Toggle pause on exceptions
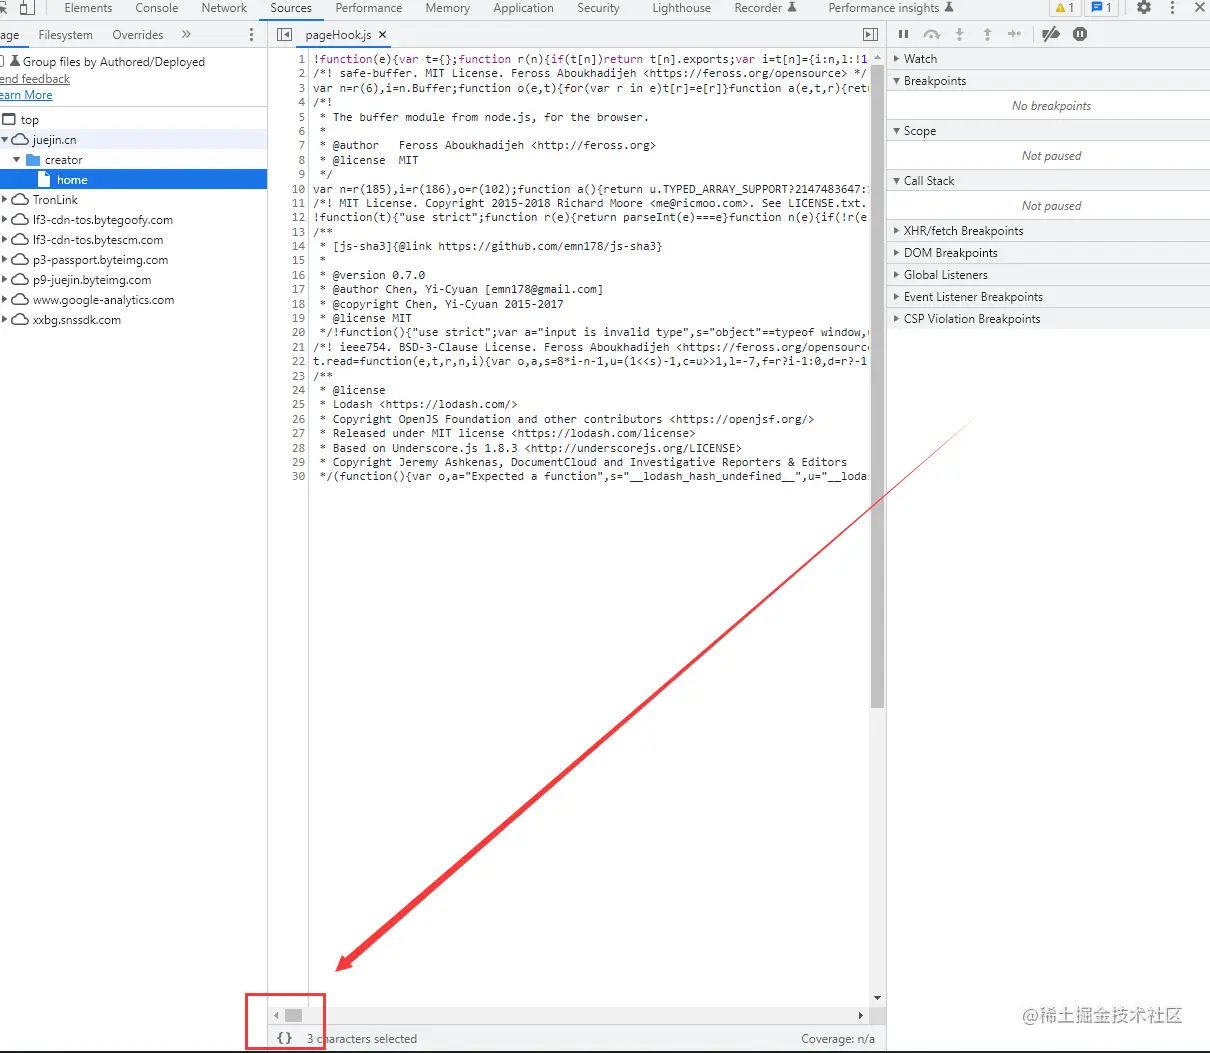The width and height of the screenshot is (1210, 1053). pyautogui.click(x=1080, y=34)
